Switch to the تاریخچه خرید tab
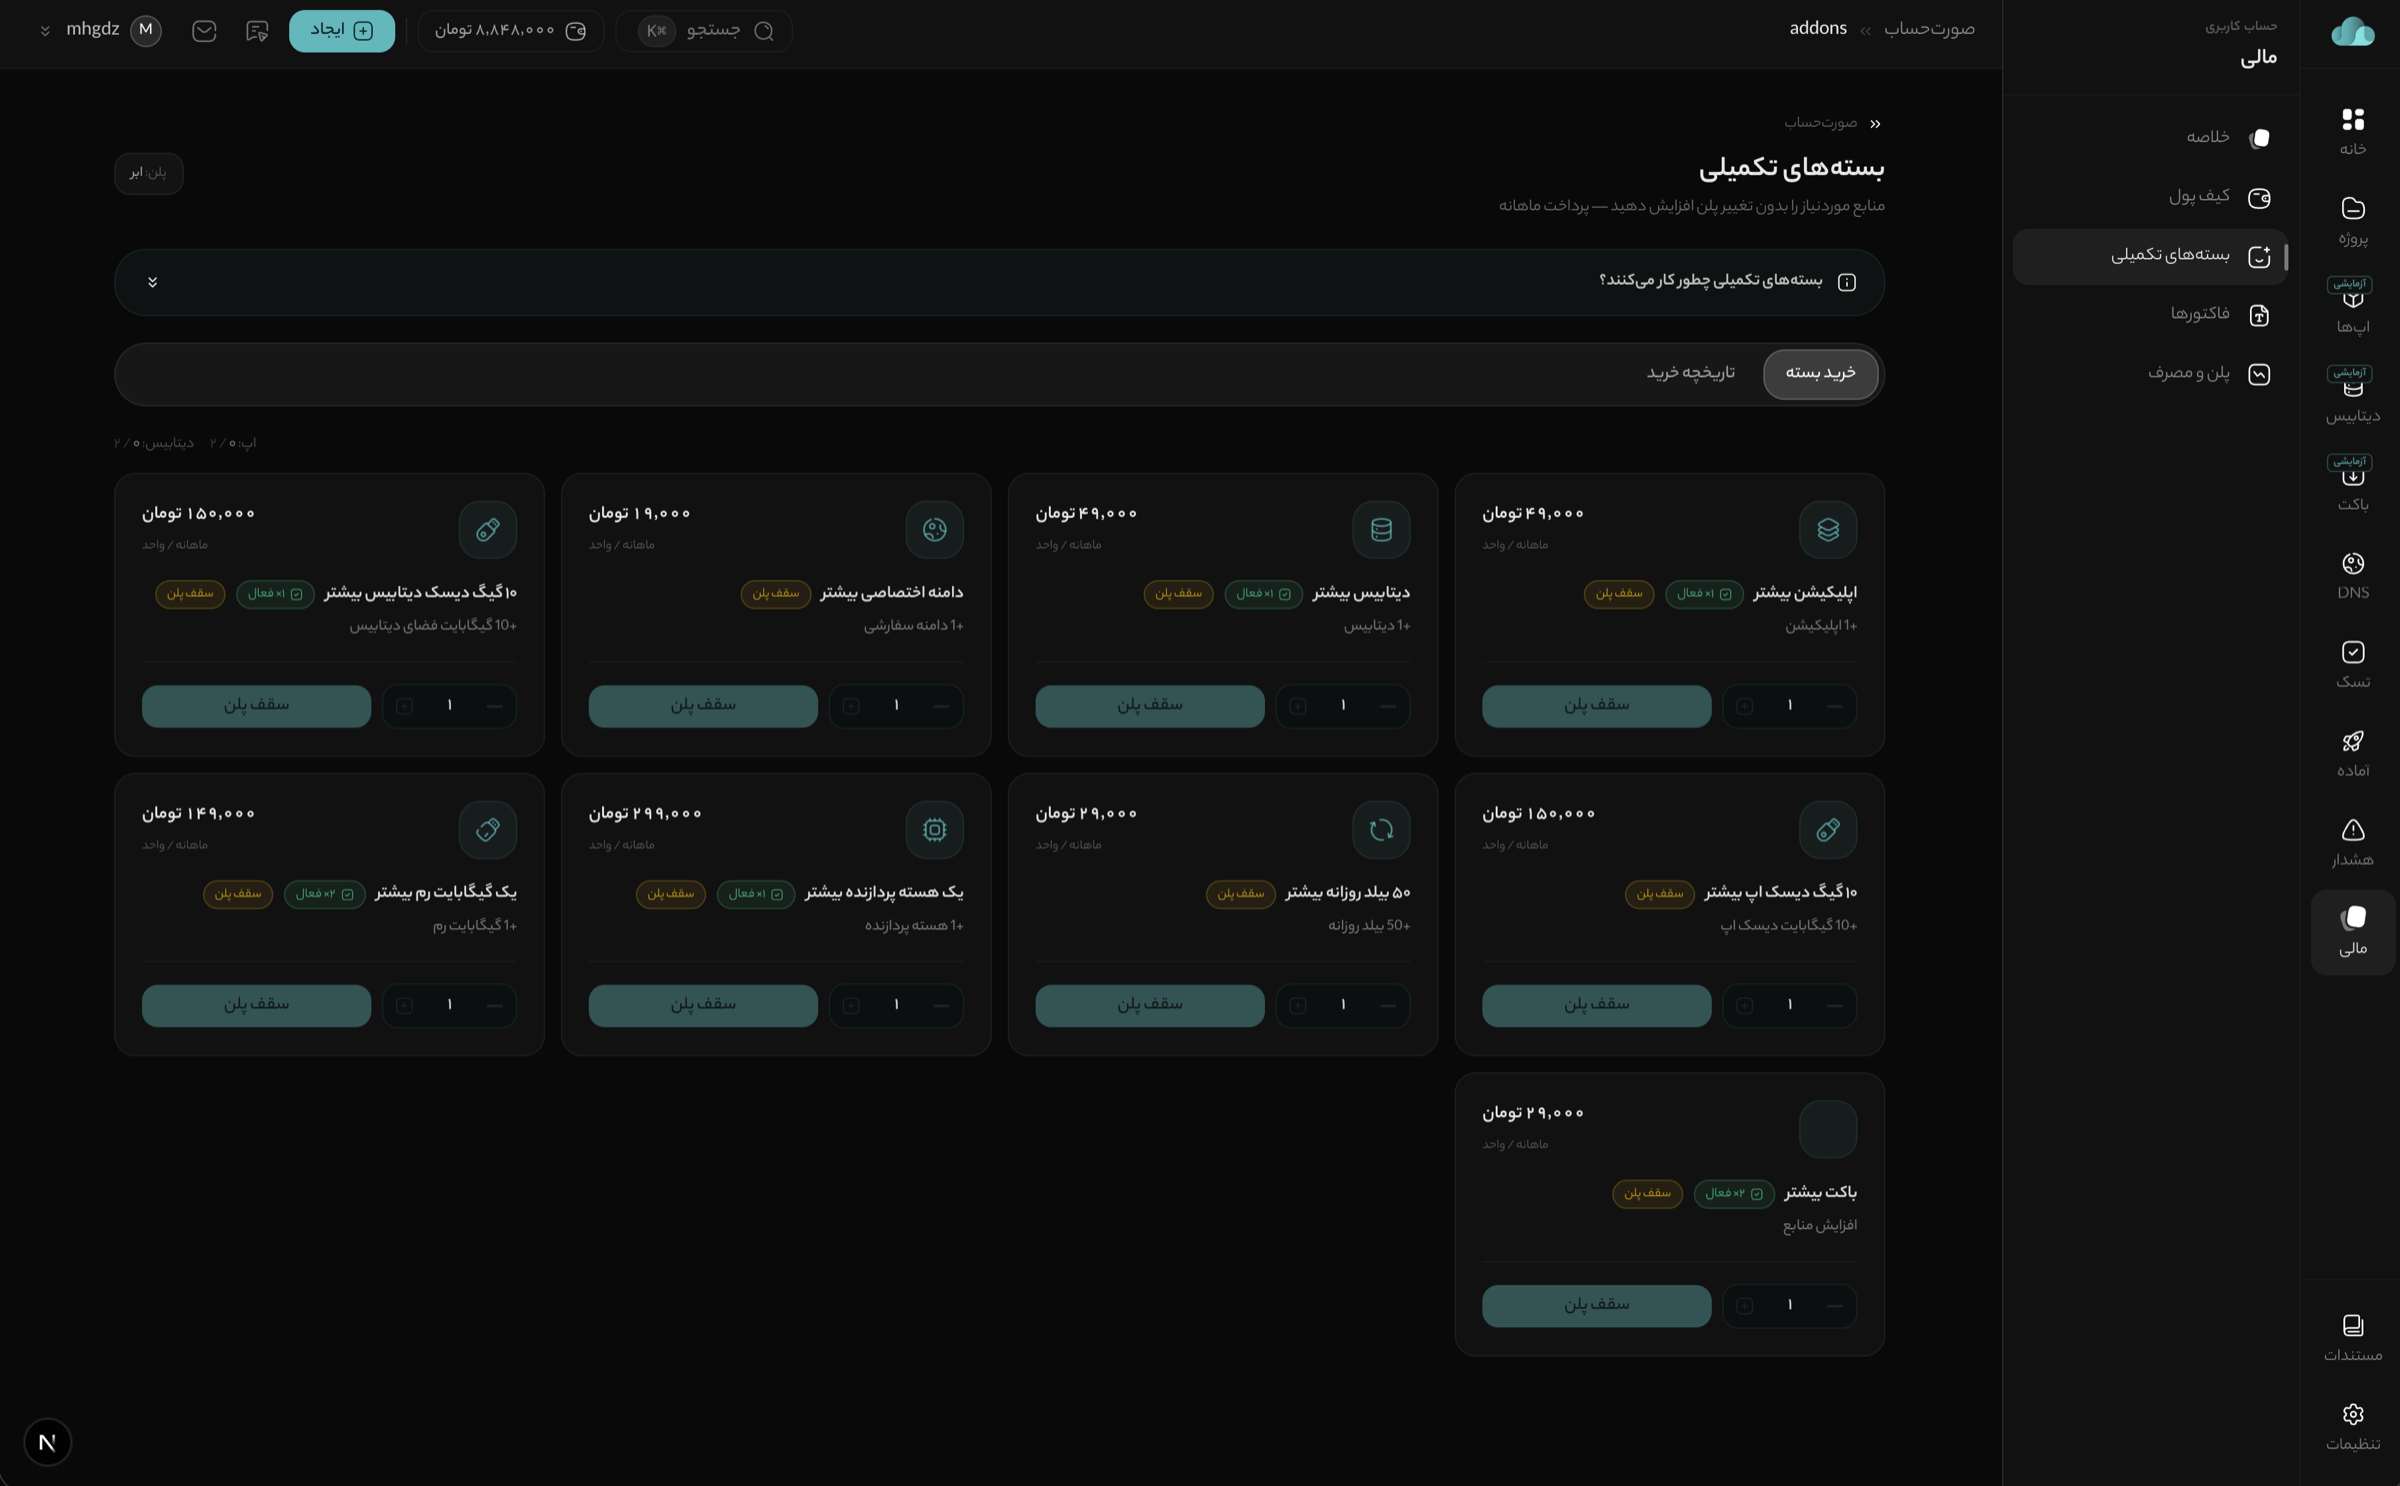This screenshot has height=1486, width=2400. (x=1690, y=373)
